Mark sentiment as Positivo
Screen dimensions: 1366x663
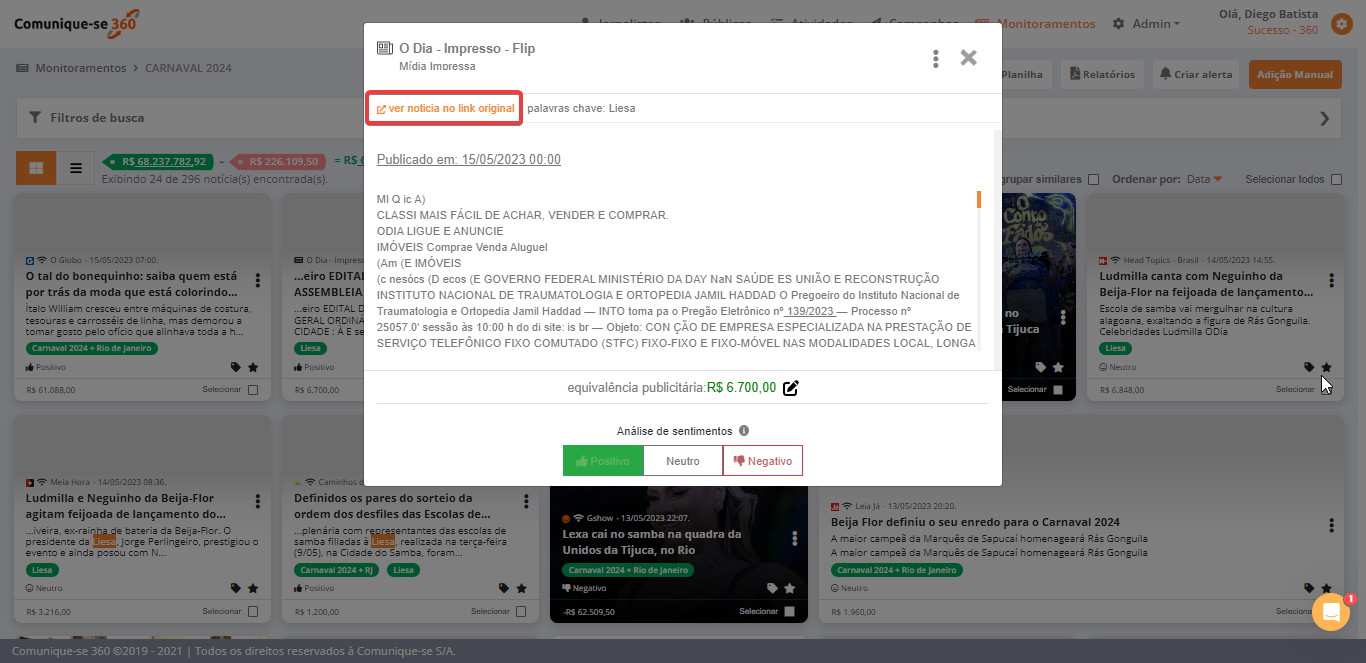point(603,461)
